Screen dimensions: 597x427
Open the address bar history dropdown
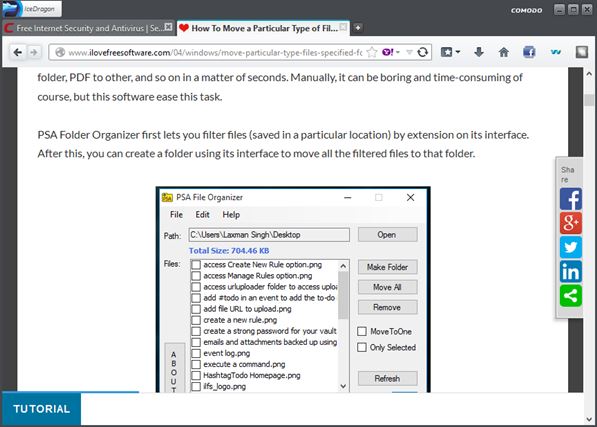tap(409, 52)
